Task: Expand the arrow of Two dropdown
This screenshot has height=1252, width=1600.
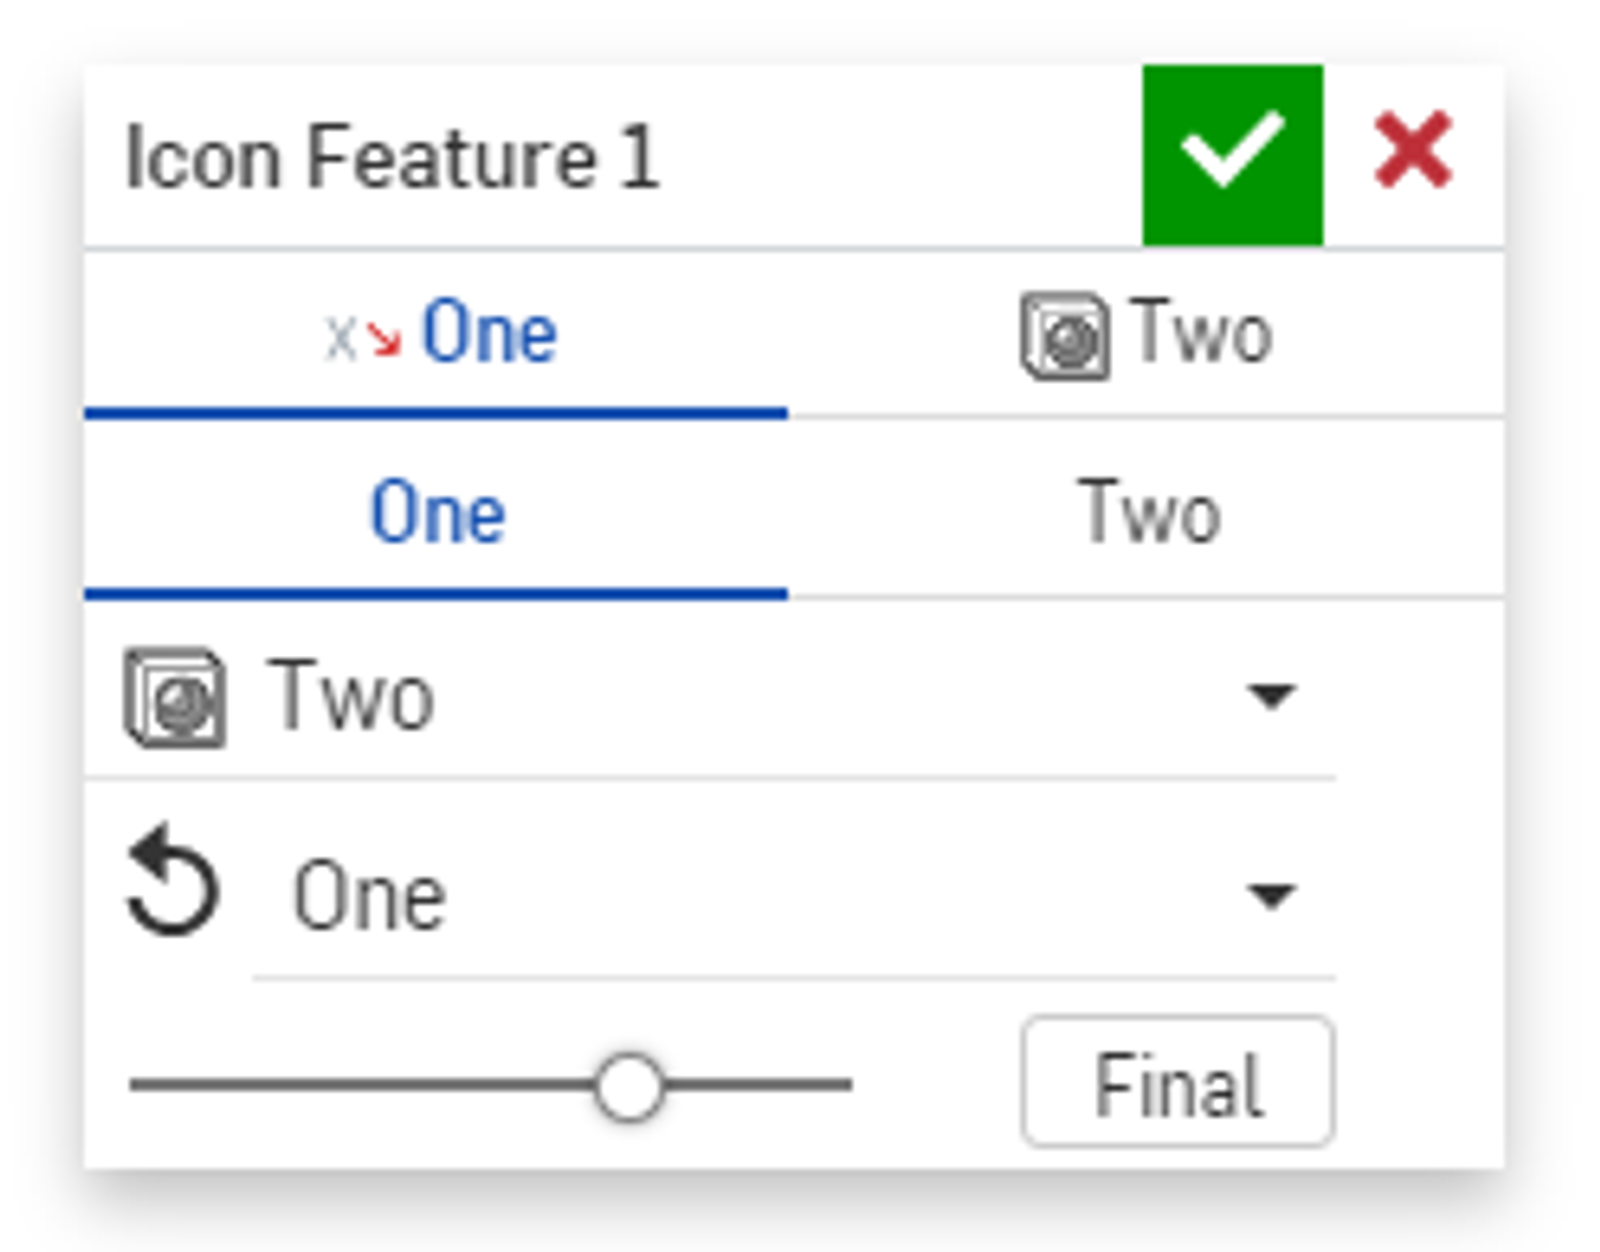Action: click(1271, 695)
